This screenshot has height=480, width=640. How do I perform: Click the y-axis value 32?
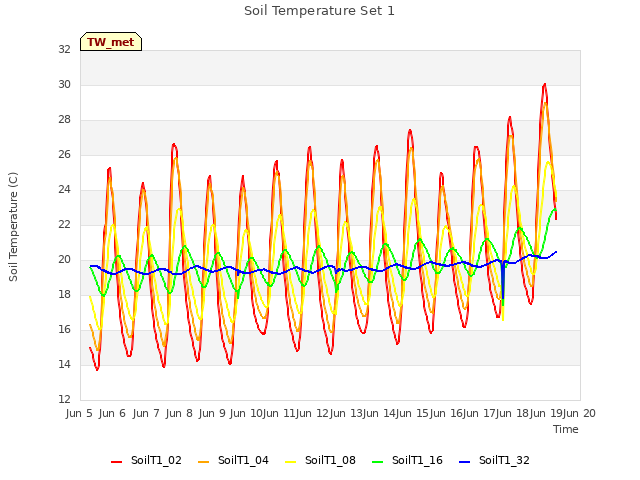click(x=64, y=49)
